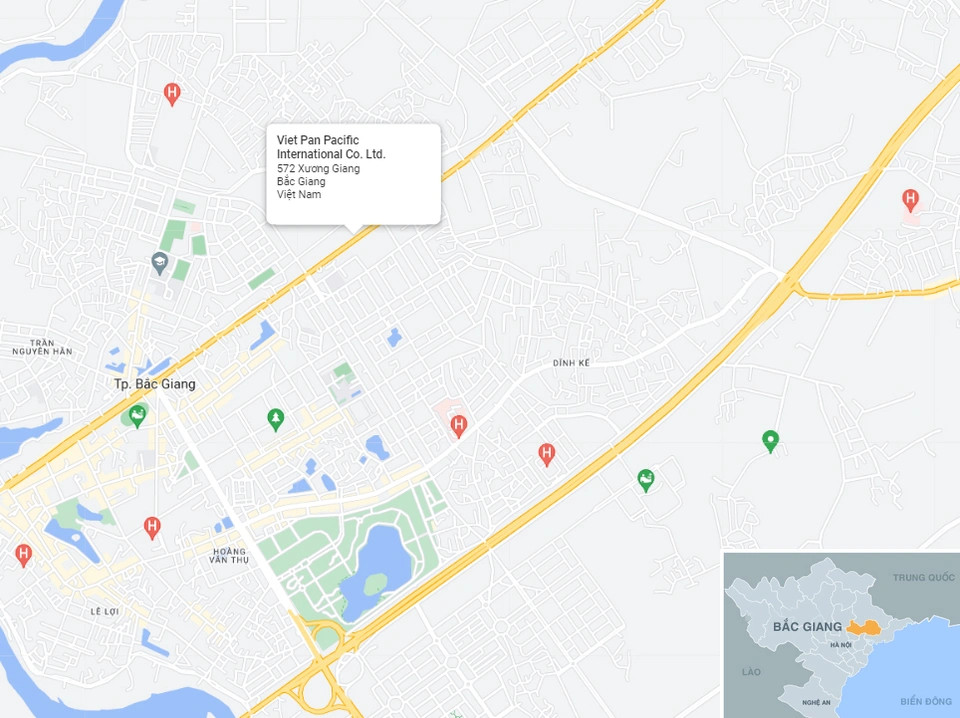Click the hospital marker on the pink building

tap(458, 425)
